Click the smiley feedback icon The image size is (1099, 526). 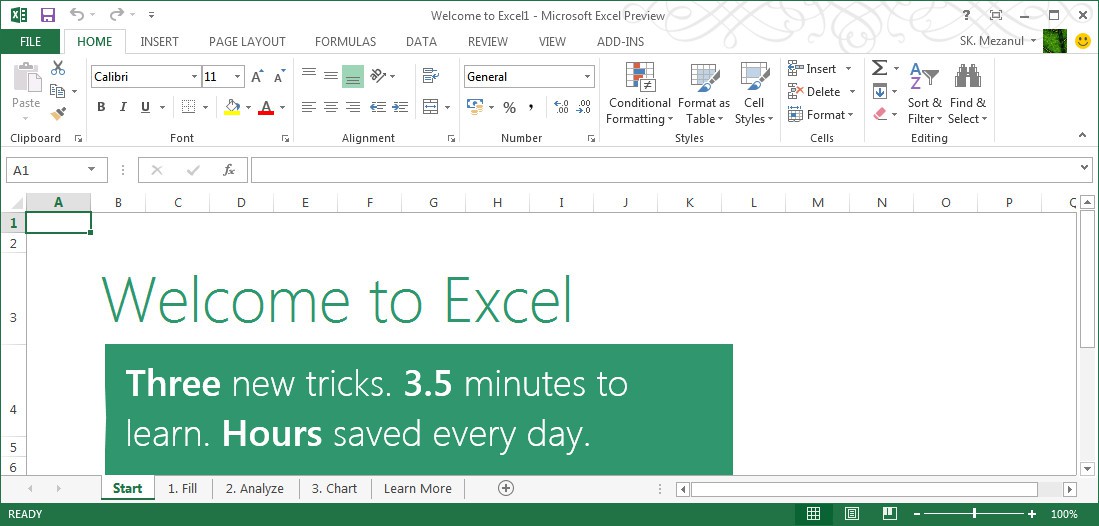pyautogui.click(x=1082, y=41)
